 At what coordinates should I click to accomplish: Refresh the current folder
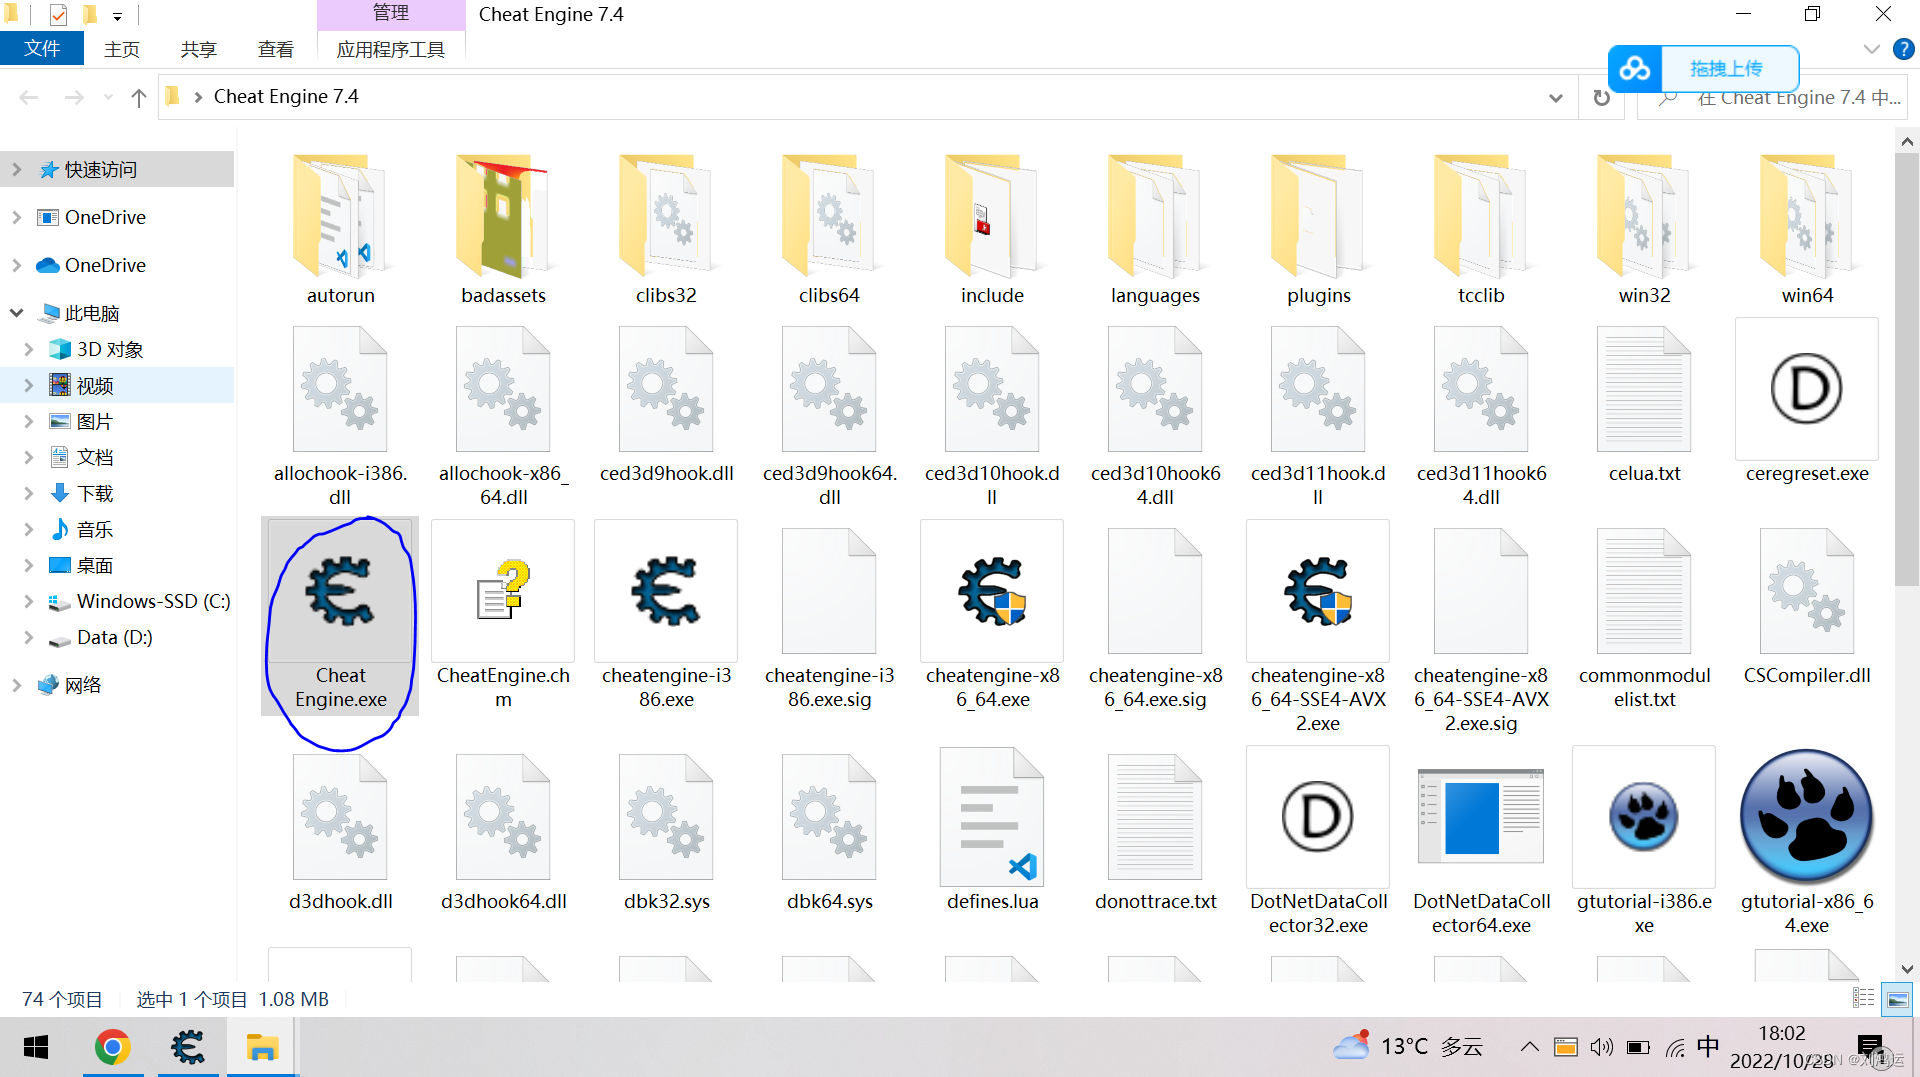[x=1601, y=97]
